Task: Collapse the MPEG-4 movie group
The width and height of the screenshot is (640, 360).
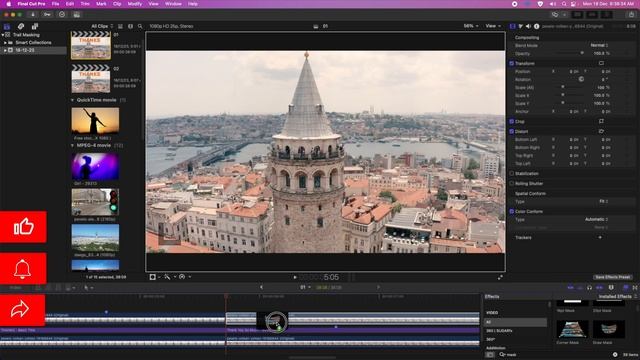Action: tap(73, 145)
